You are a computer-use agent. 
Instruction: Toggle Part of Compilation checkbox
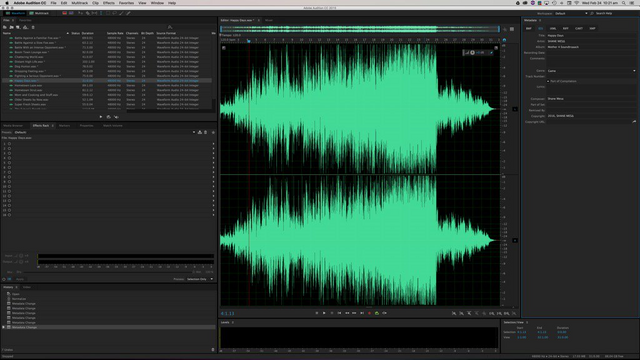pyautogui.click(x=548, y=81)
